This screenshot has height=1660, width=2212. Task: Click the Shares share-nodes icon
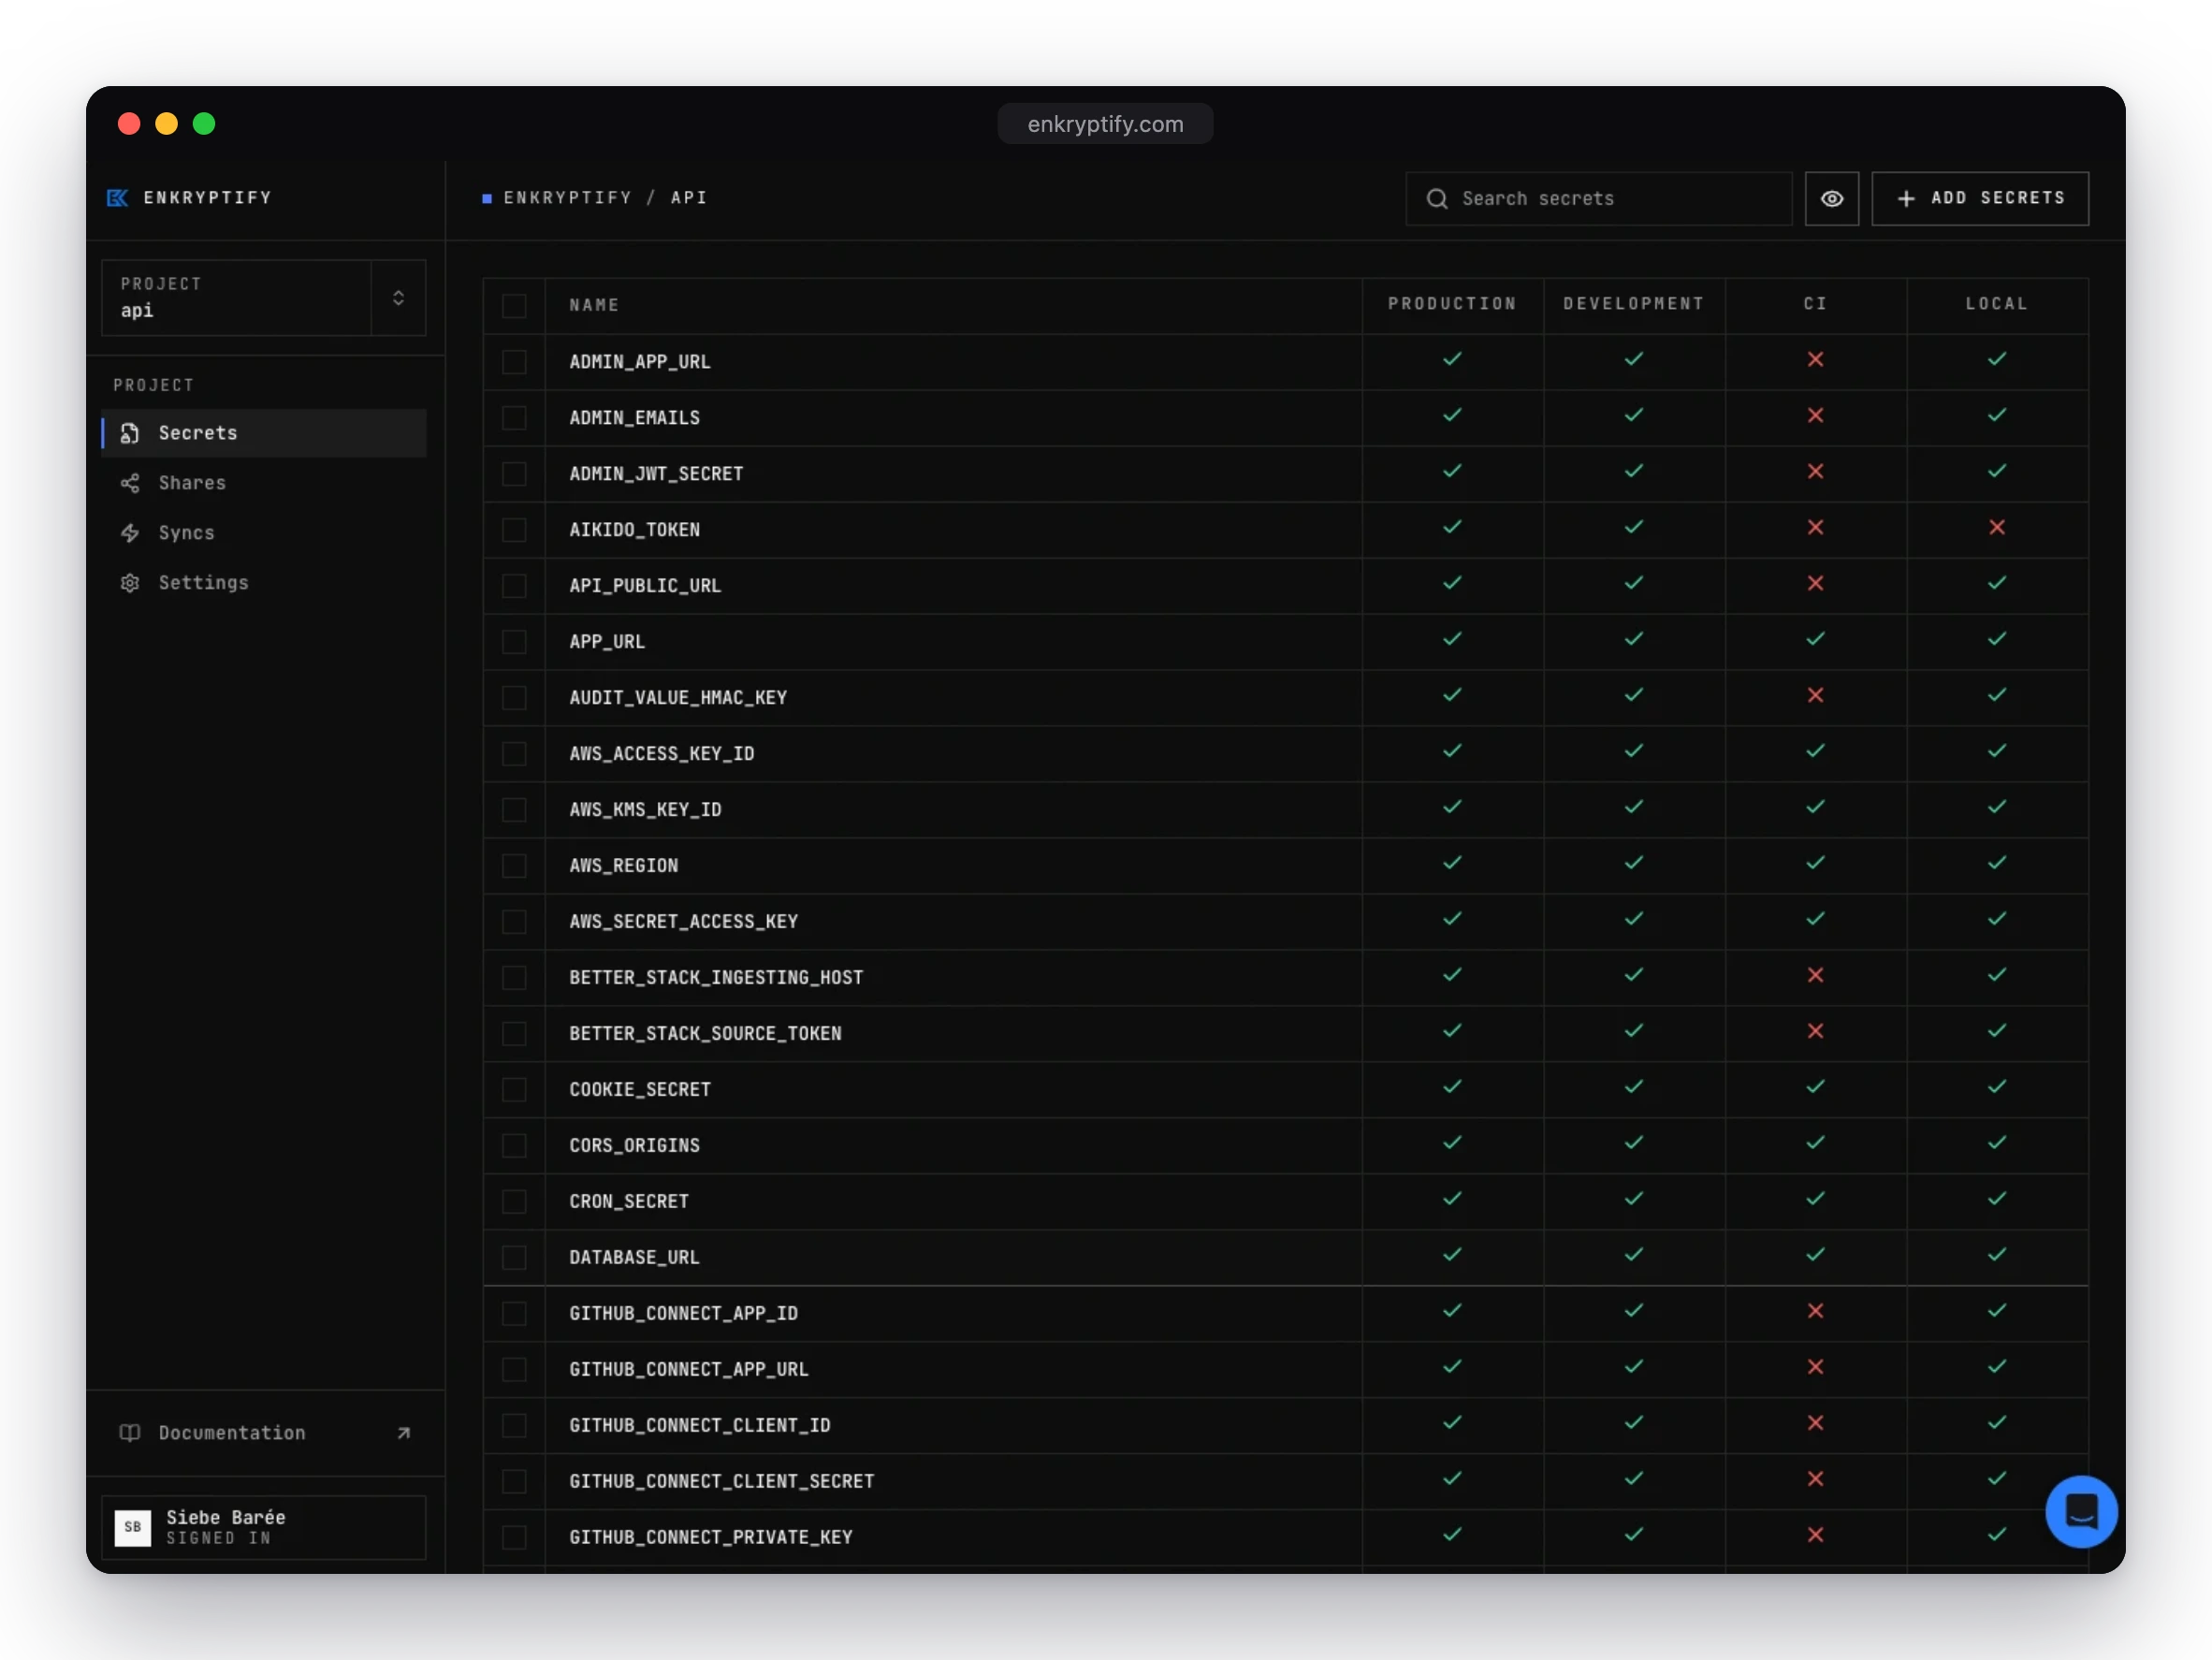click(x=130, y=483)
